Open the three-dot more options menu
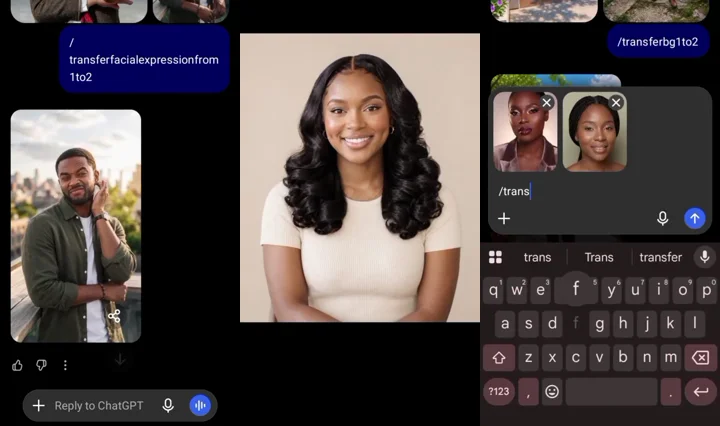 (x=65, y=365)
